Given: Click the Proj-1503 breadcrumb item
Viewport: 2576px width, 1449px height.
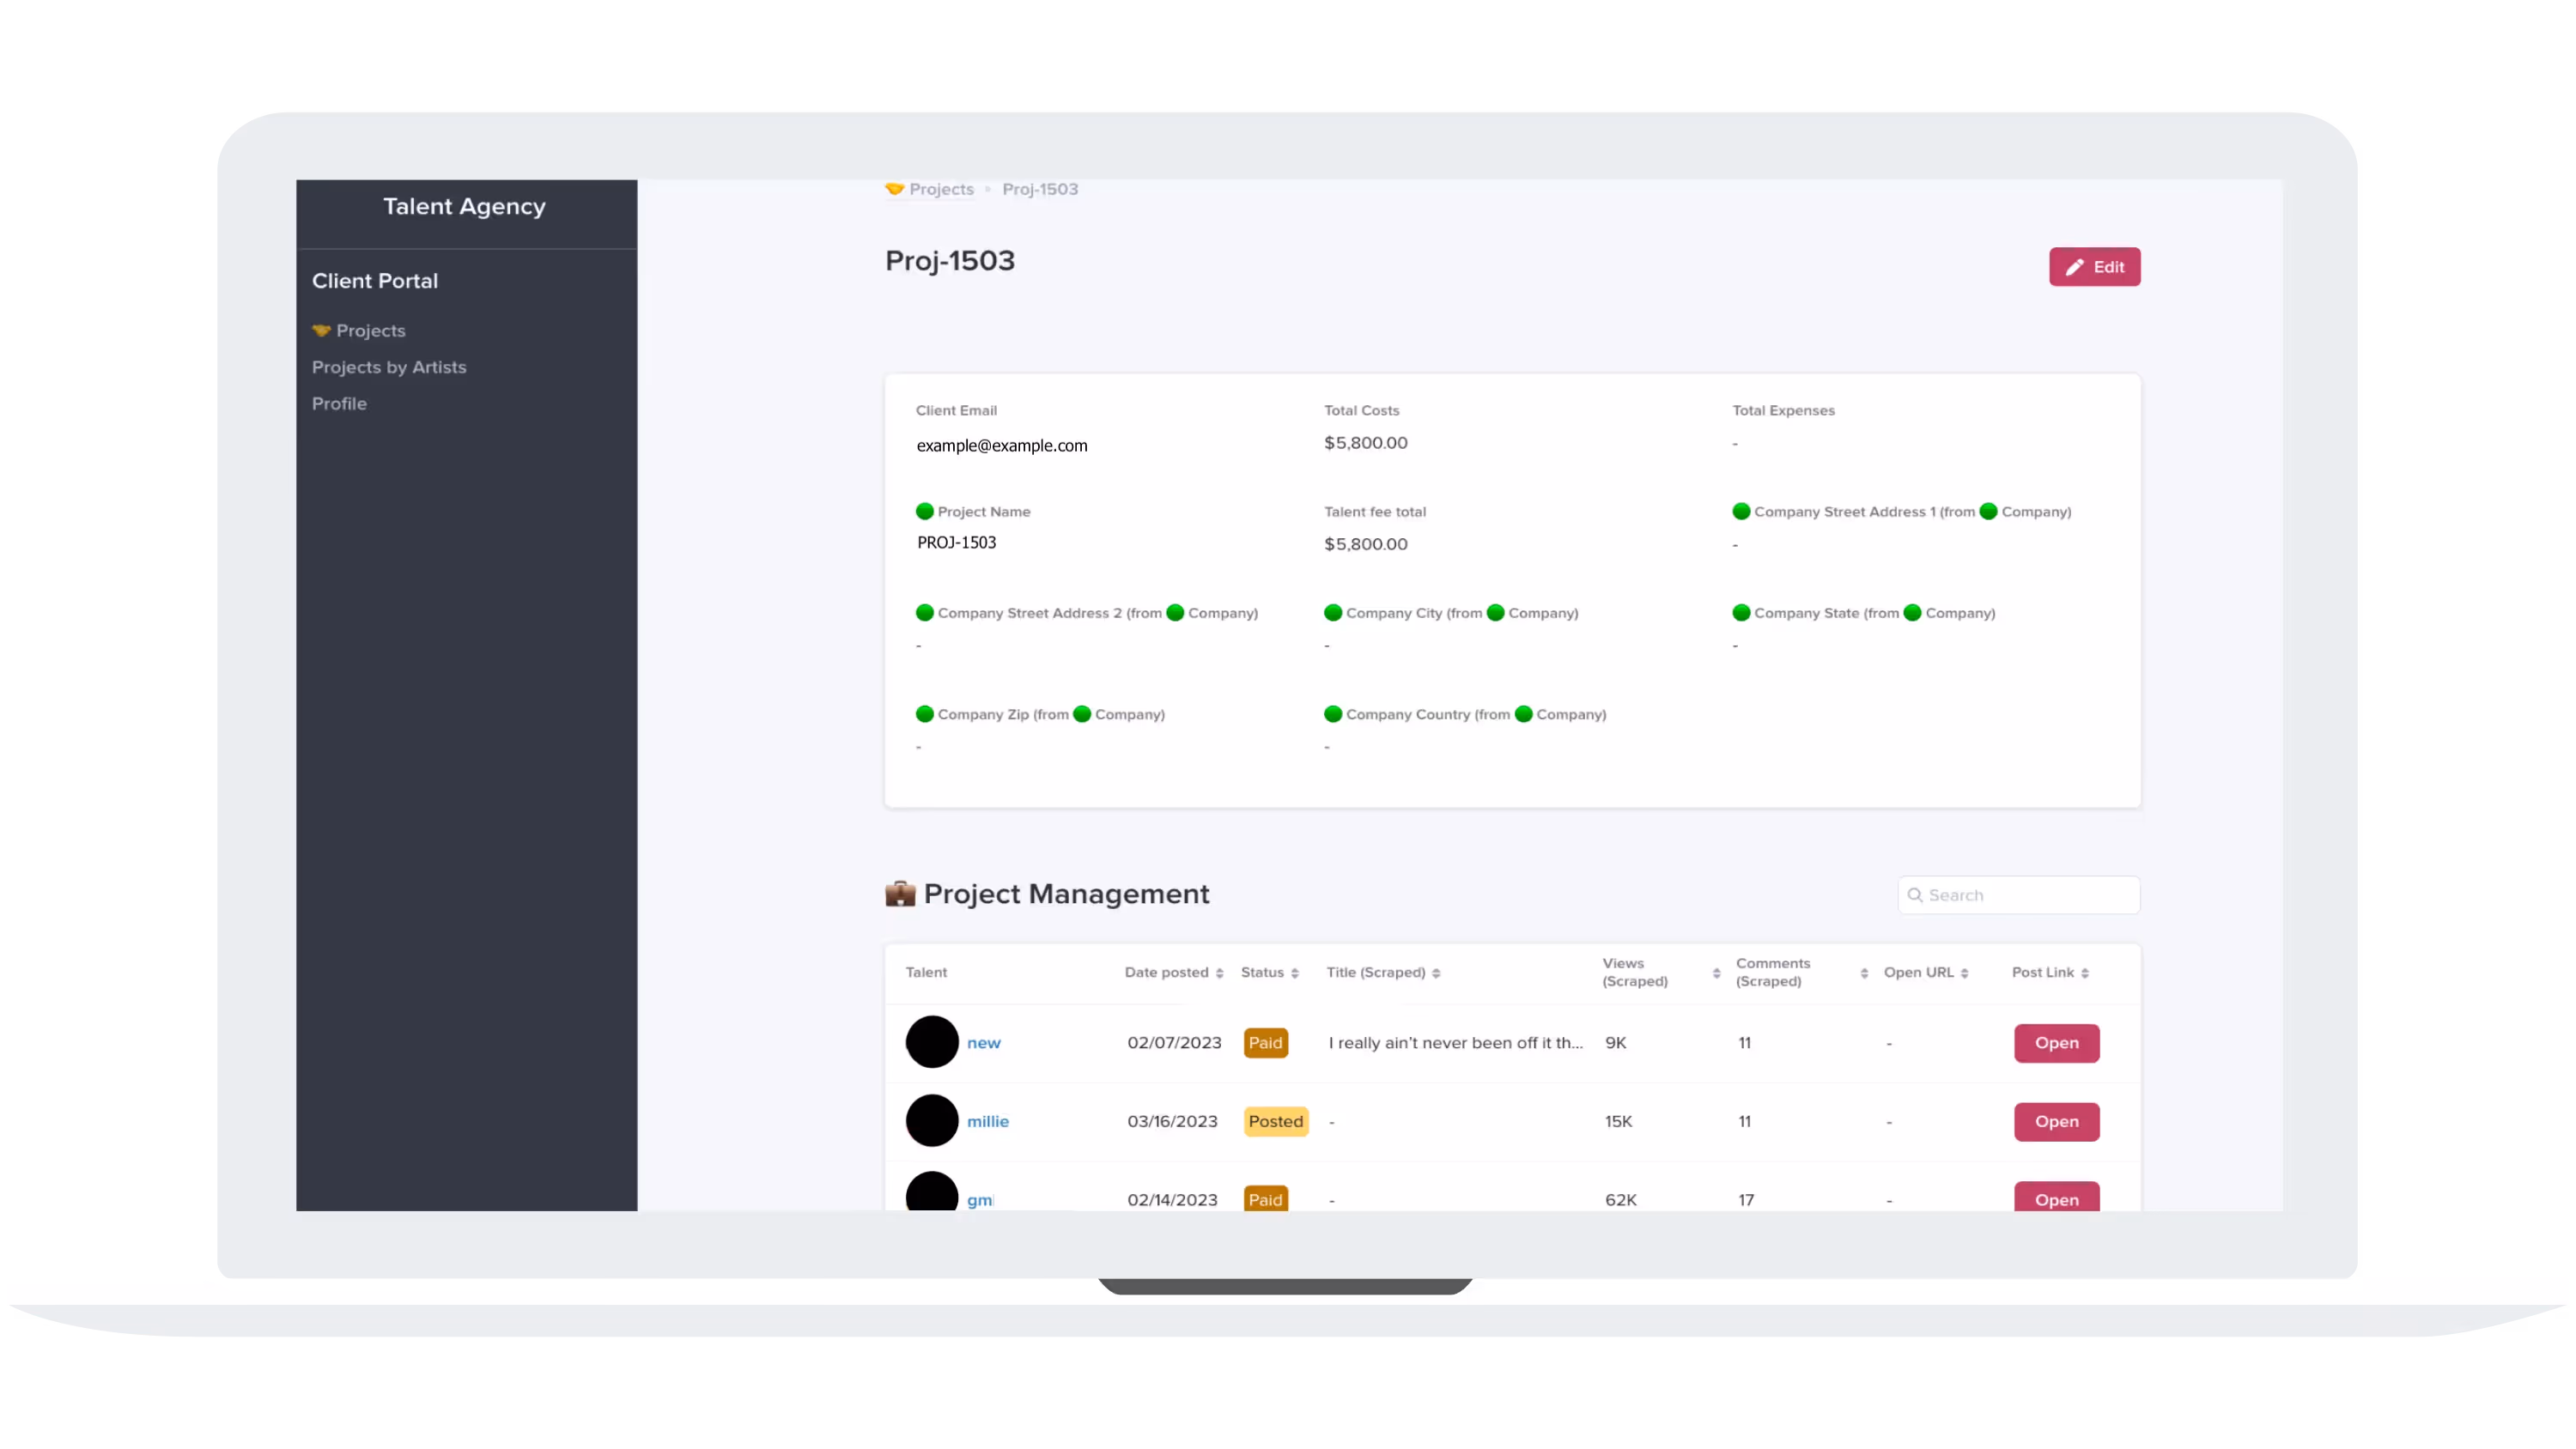Looking at the screenshot, I should 1040,189.
